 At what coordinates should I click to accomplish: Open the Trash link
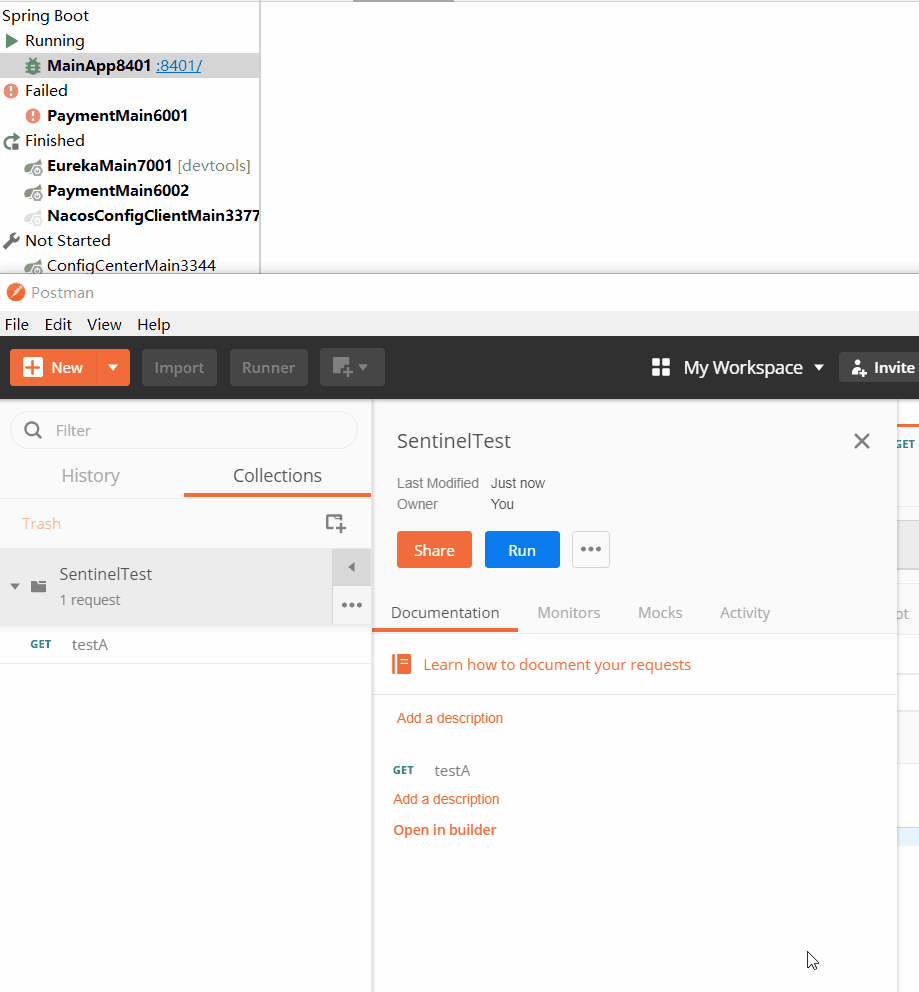pos(41,524)
